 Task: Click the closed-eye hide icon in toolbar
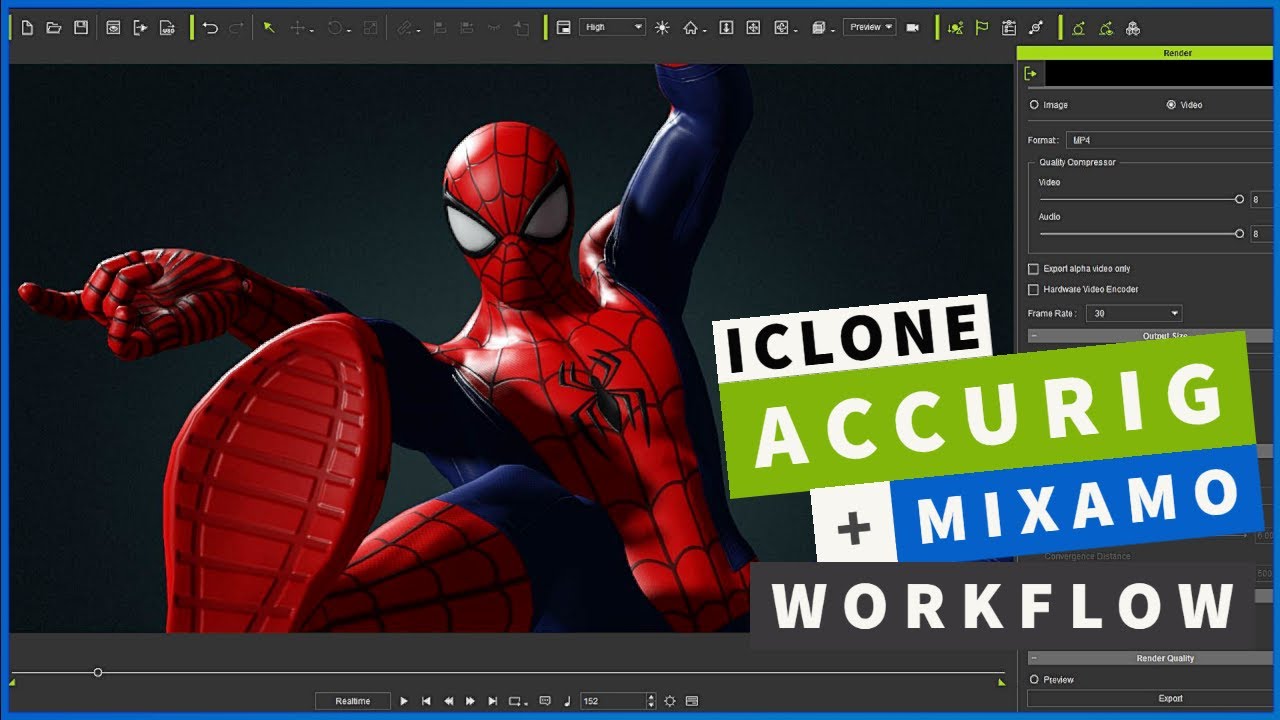(x=493, y=28)
